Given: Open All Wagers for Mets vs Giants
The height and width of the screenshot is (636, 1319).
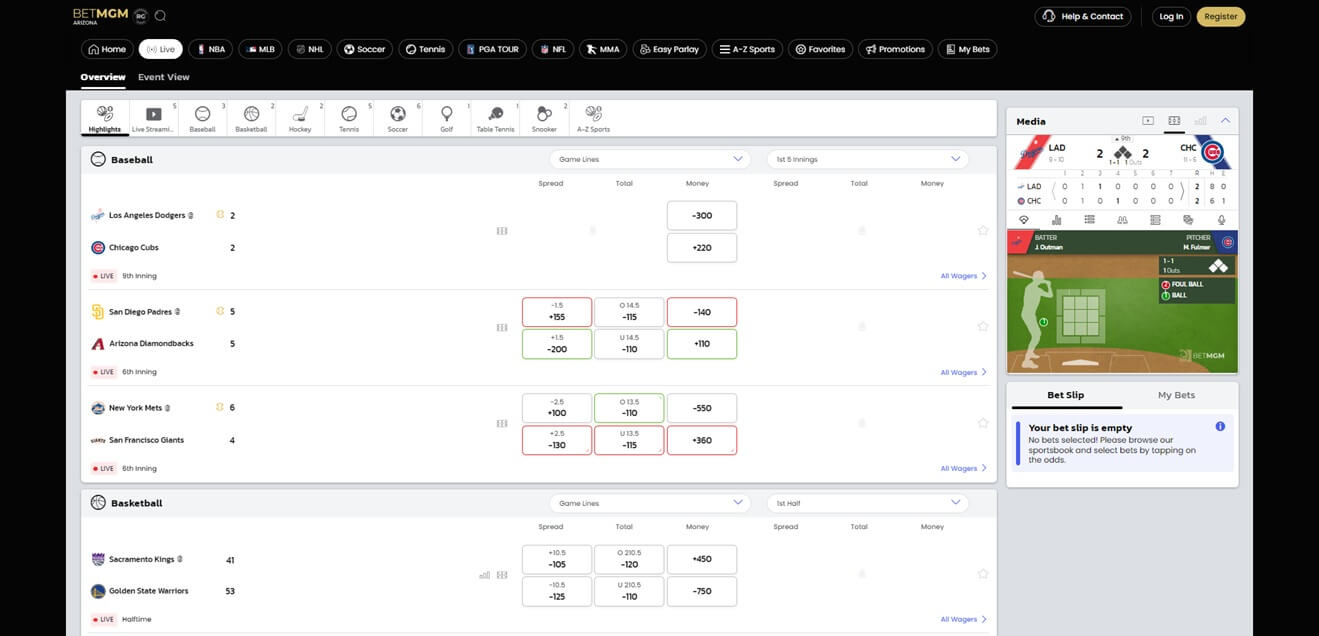Looking at the screenshot, I should [964, 468].
